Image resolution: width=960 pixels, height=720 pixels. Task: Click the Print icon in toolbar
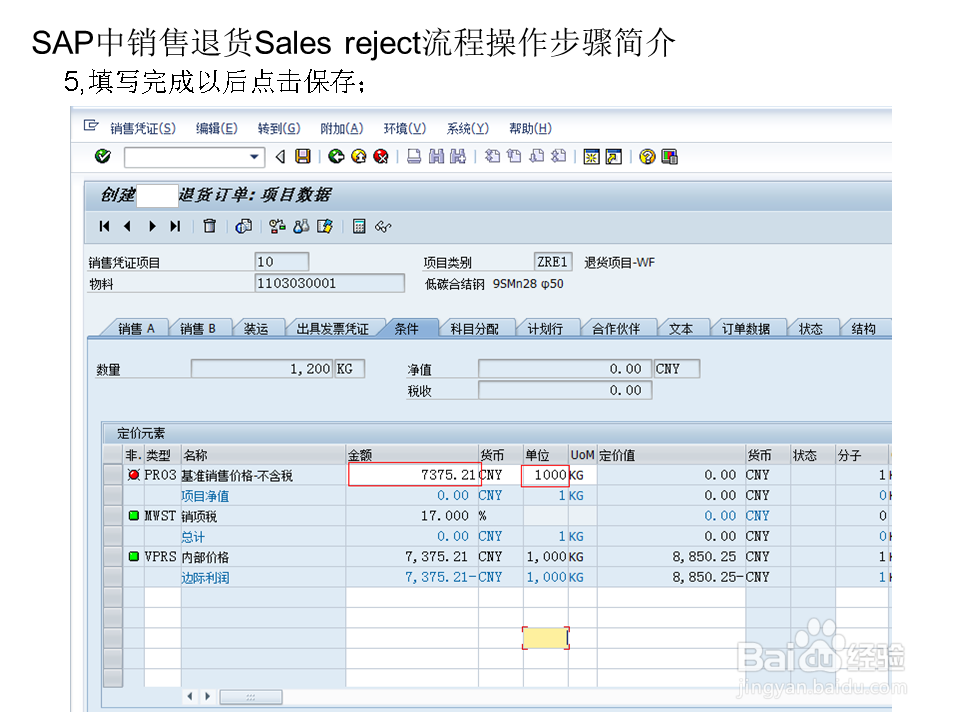point(414,157)
